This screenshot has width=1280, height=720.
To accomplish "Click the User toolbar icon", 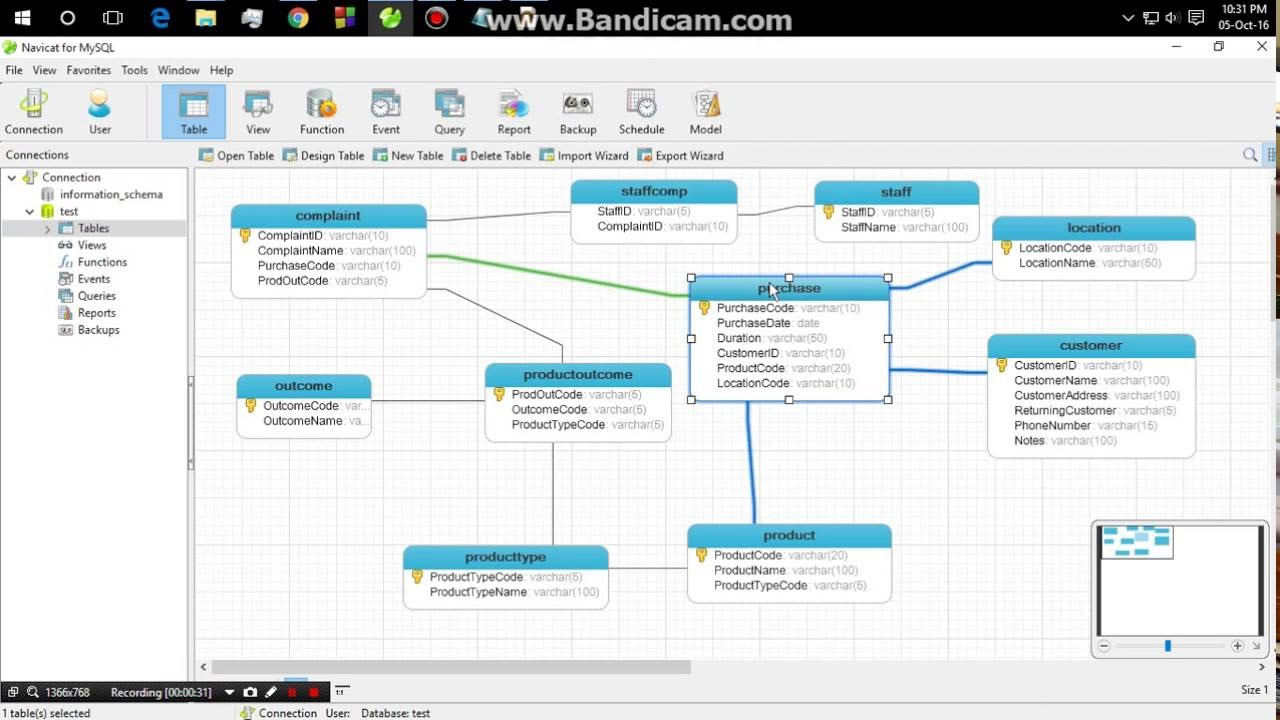I will tap(99, 111).
